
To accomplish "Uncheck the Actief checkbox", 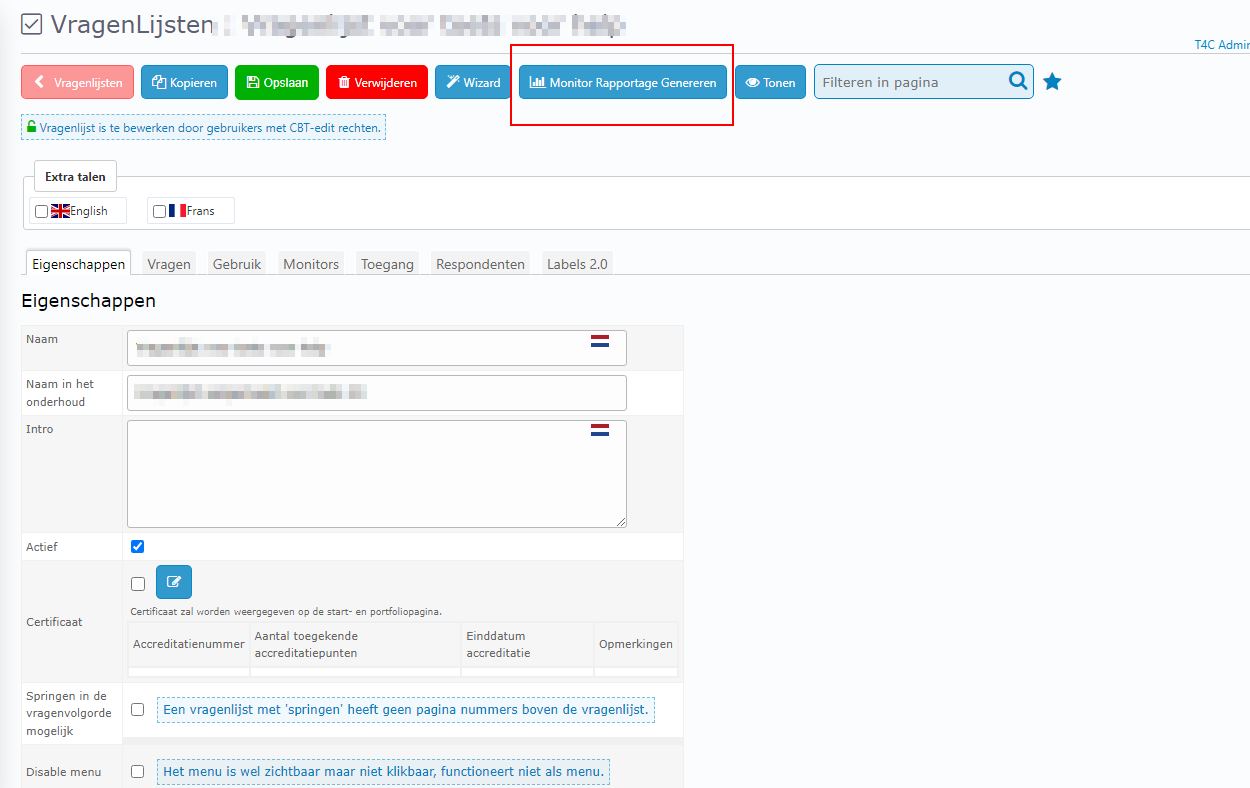I will (138, 546).
